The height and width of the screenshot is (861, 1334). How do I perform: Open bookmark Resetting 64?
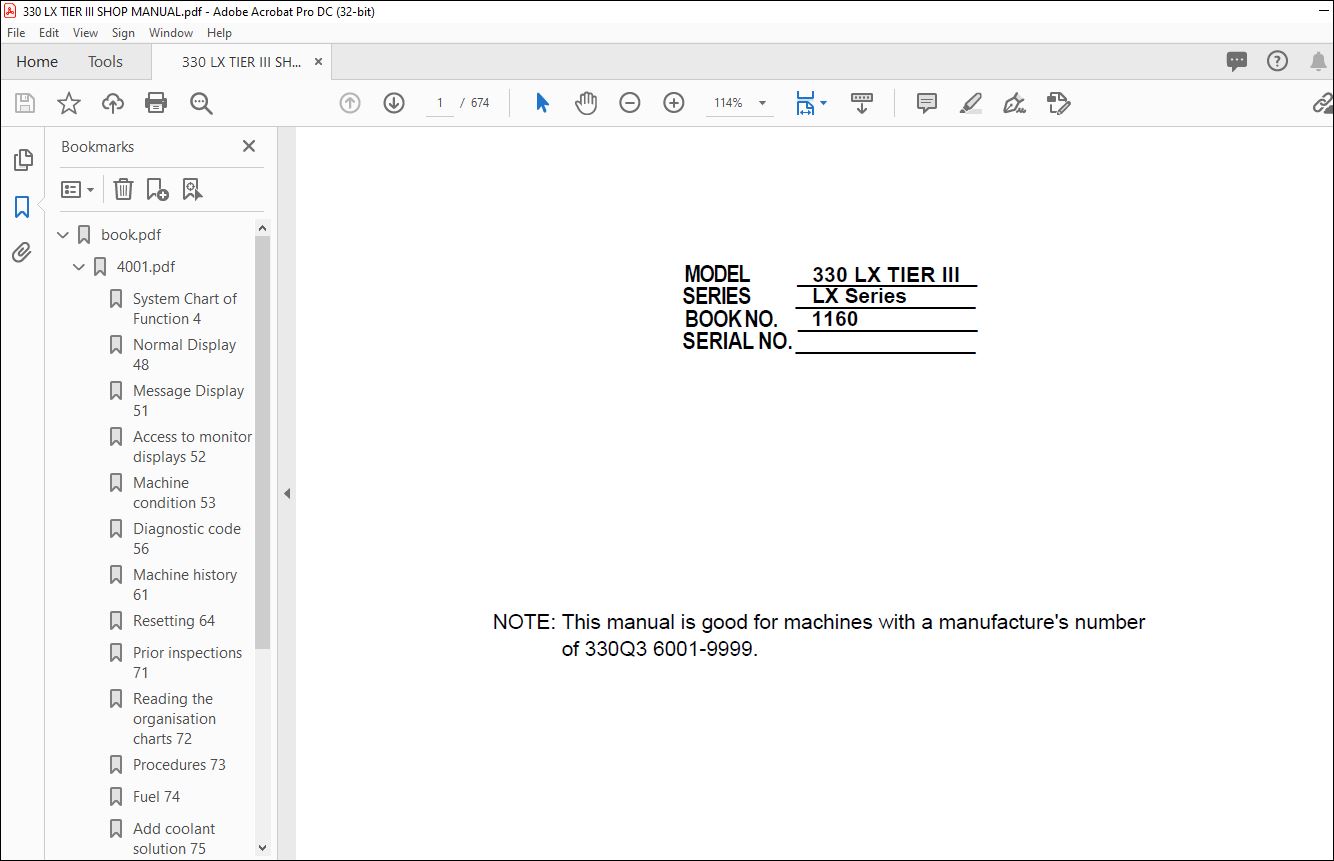pyautogui.click(x=173, y=621)
